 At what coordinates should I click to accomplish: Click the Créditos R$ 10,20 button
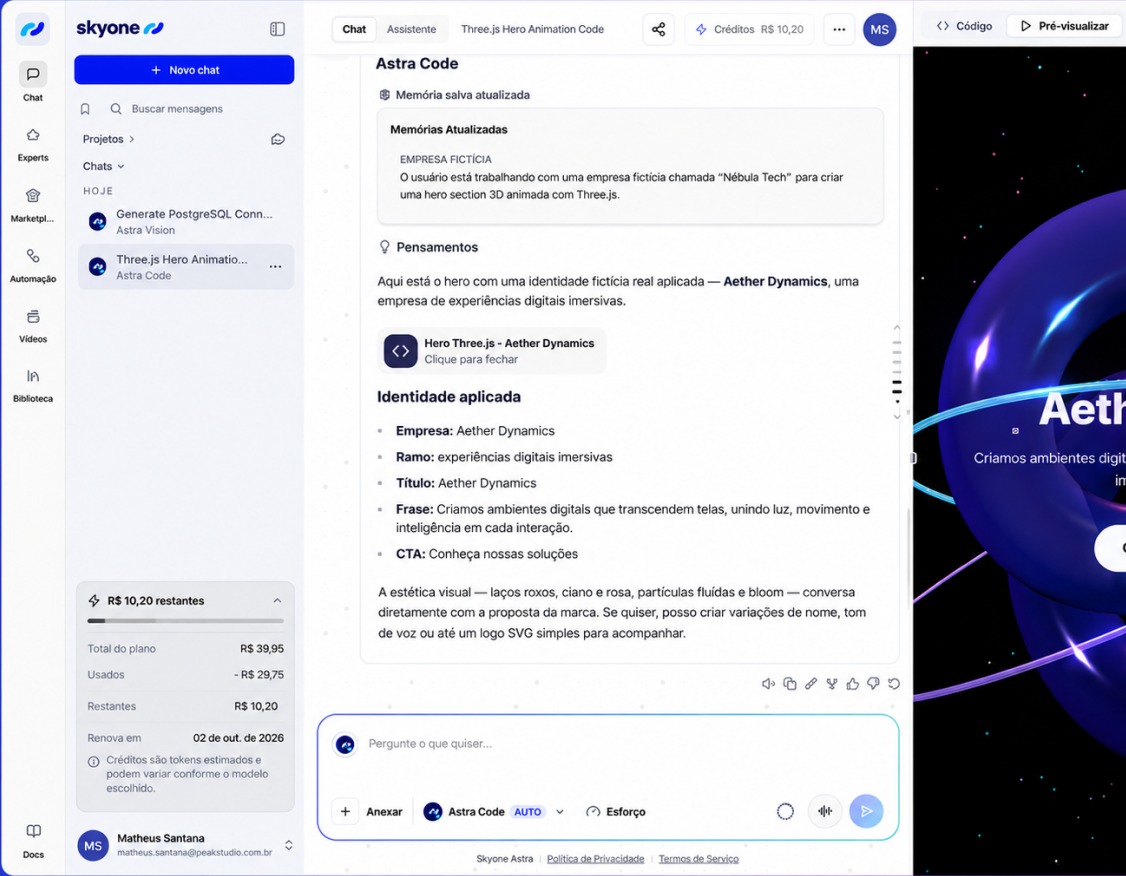749,29
